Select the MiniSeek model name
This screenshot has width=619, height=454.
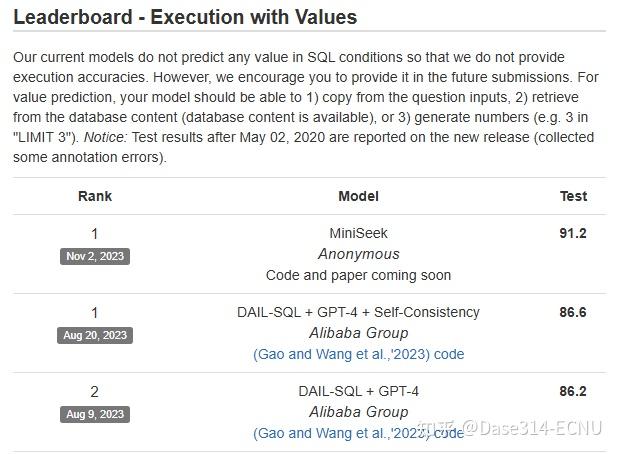pos(358,234)
